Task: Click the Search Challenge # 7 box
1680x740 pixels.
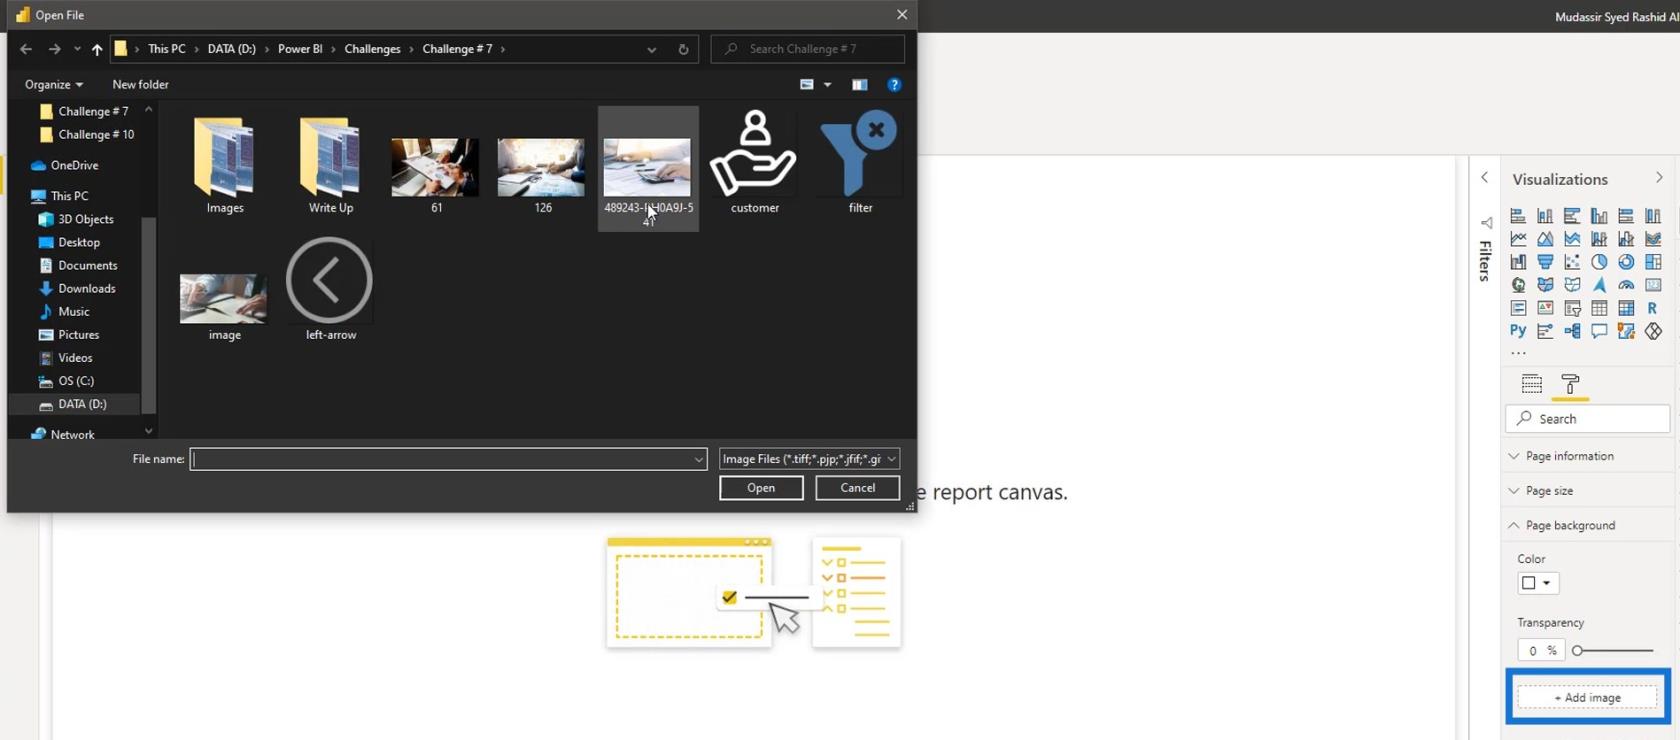Action: click(x=808, y=49)
